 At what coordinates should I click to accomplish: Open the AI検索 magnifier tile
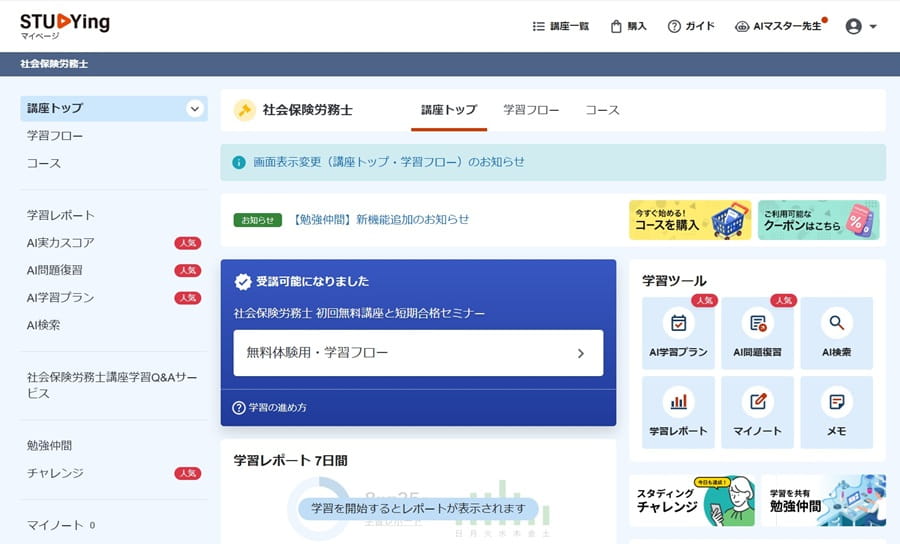click(x=836, y=333)
